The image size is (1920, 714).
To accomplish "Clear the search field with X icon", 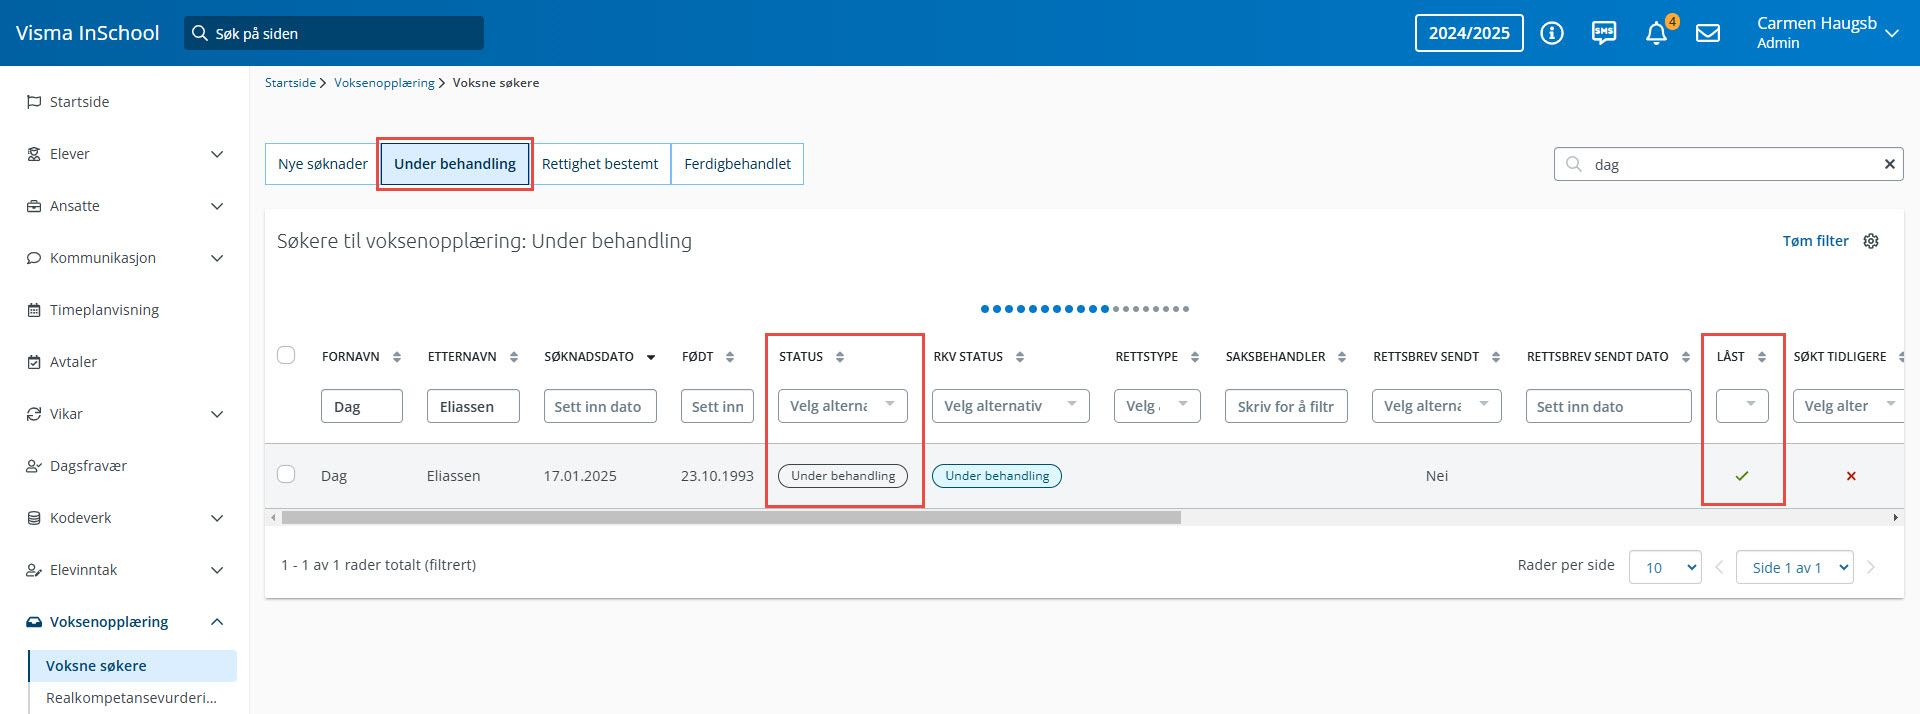I will 1889,164.
